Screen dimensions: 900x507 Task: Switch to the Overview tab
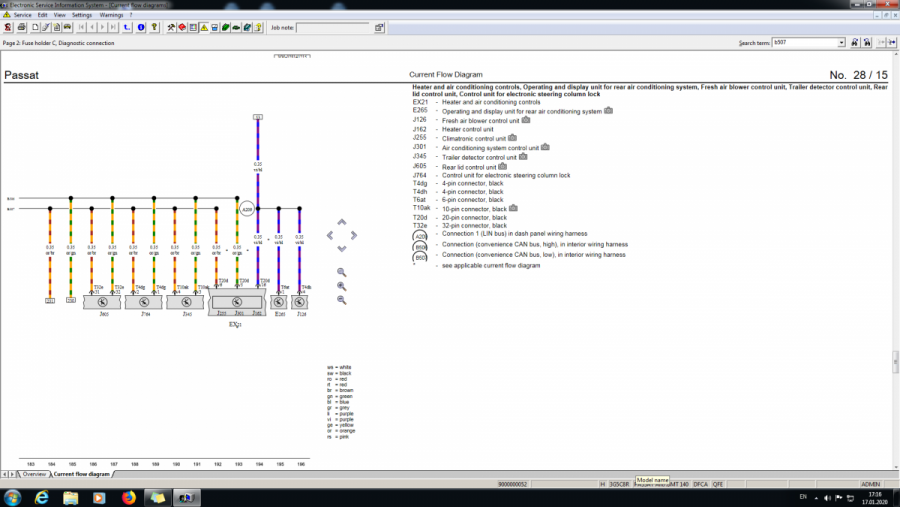(x=34, y=474)
